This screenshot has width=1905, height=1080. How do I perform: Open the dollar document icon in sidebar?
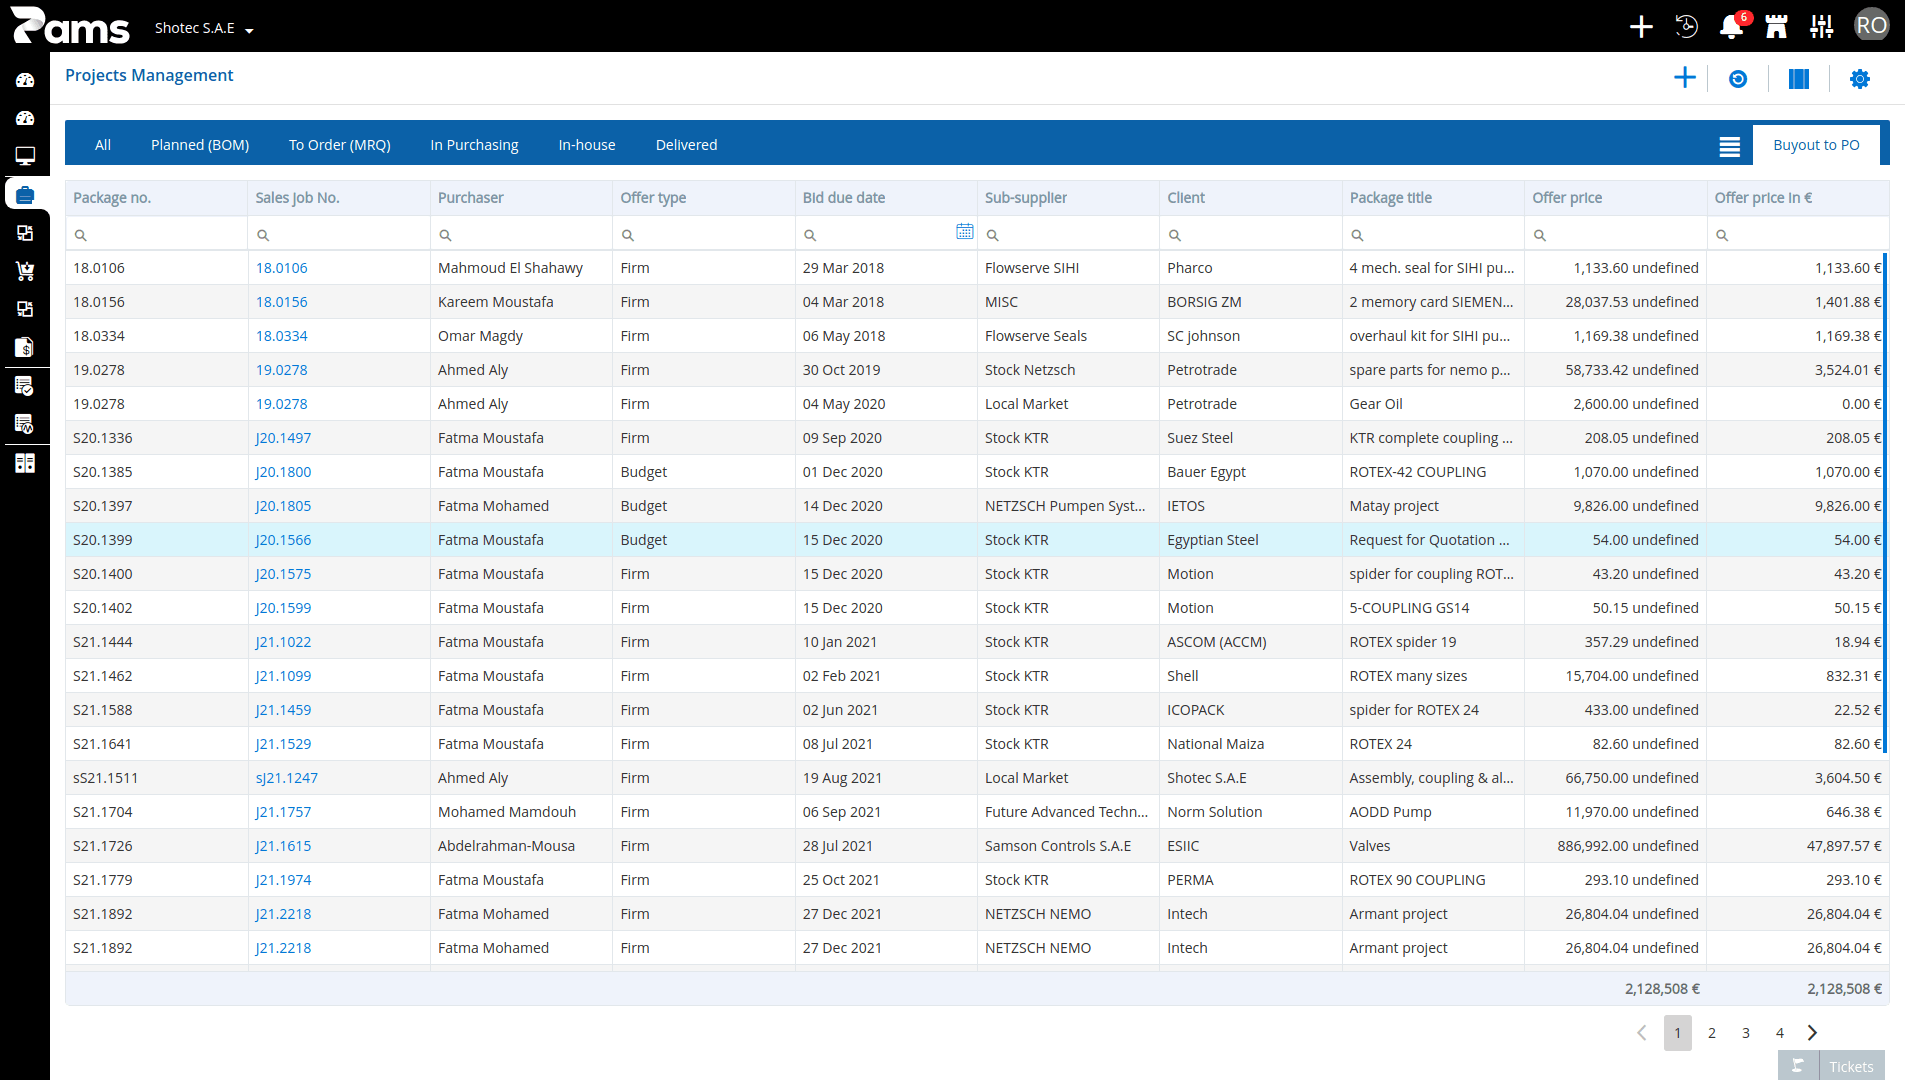pos(25,347)
